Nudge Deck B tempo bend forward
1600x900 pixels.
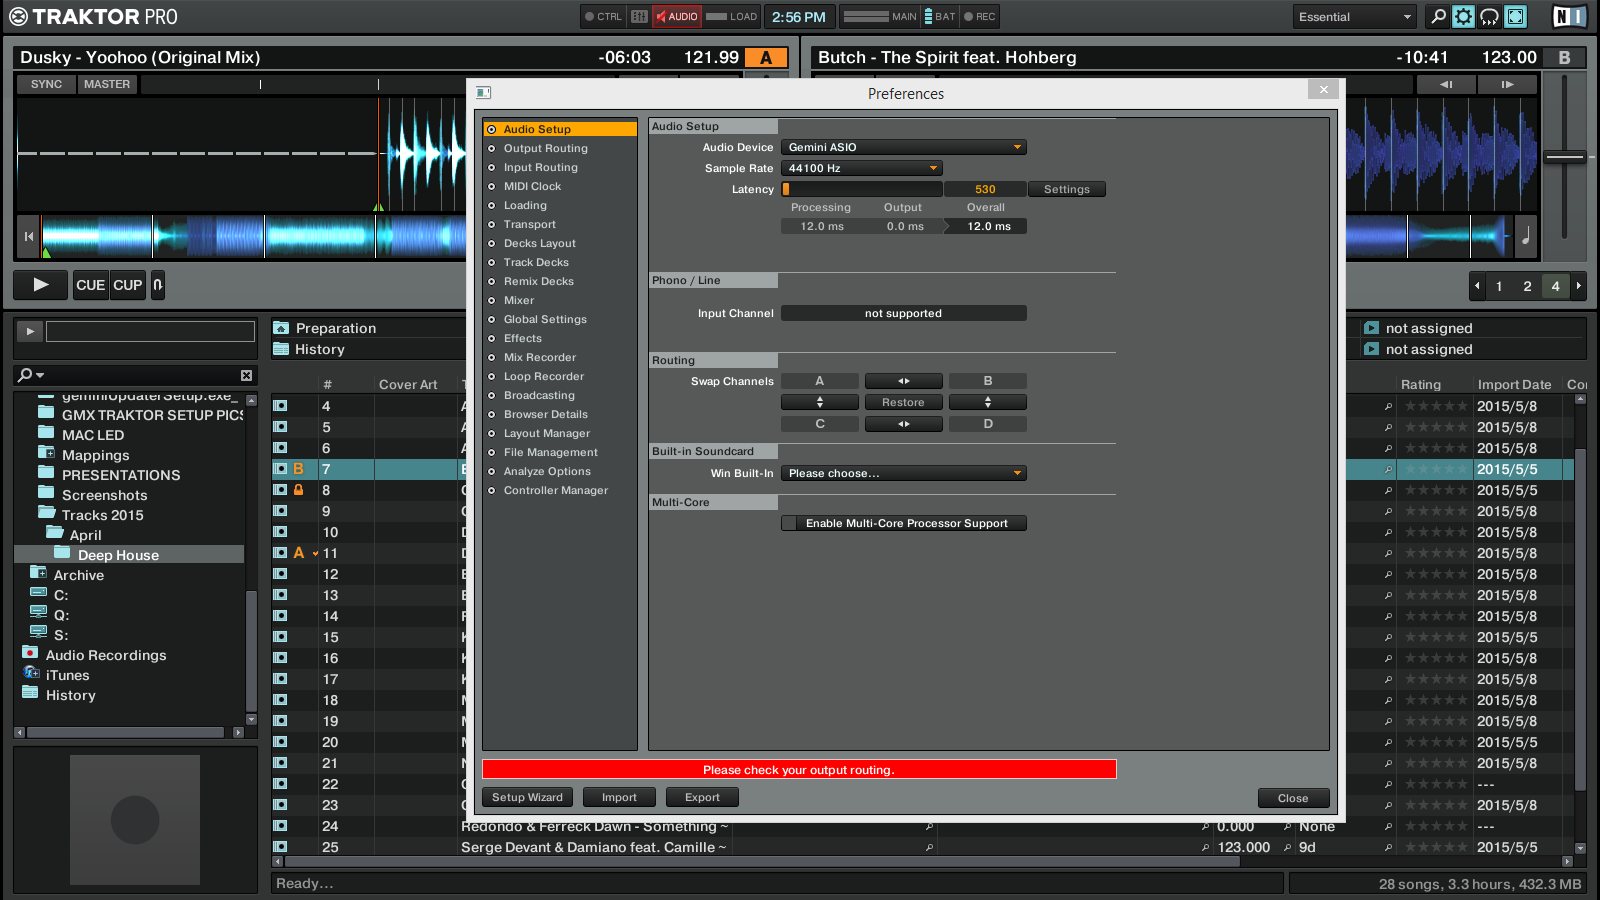1507,85
